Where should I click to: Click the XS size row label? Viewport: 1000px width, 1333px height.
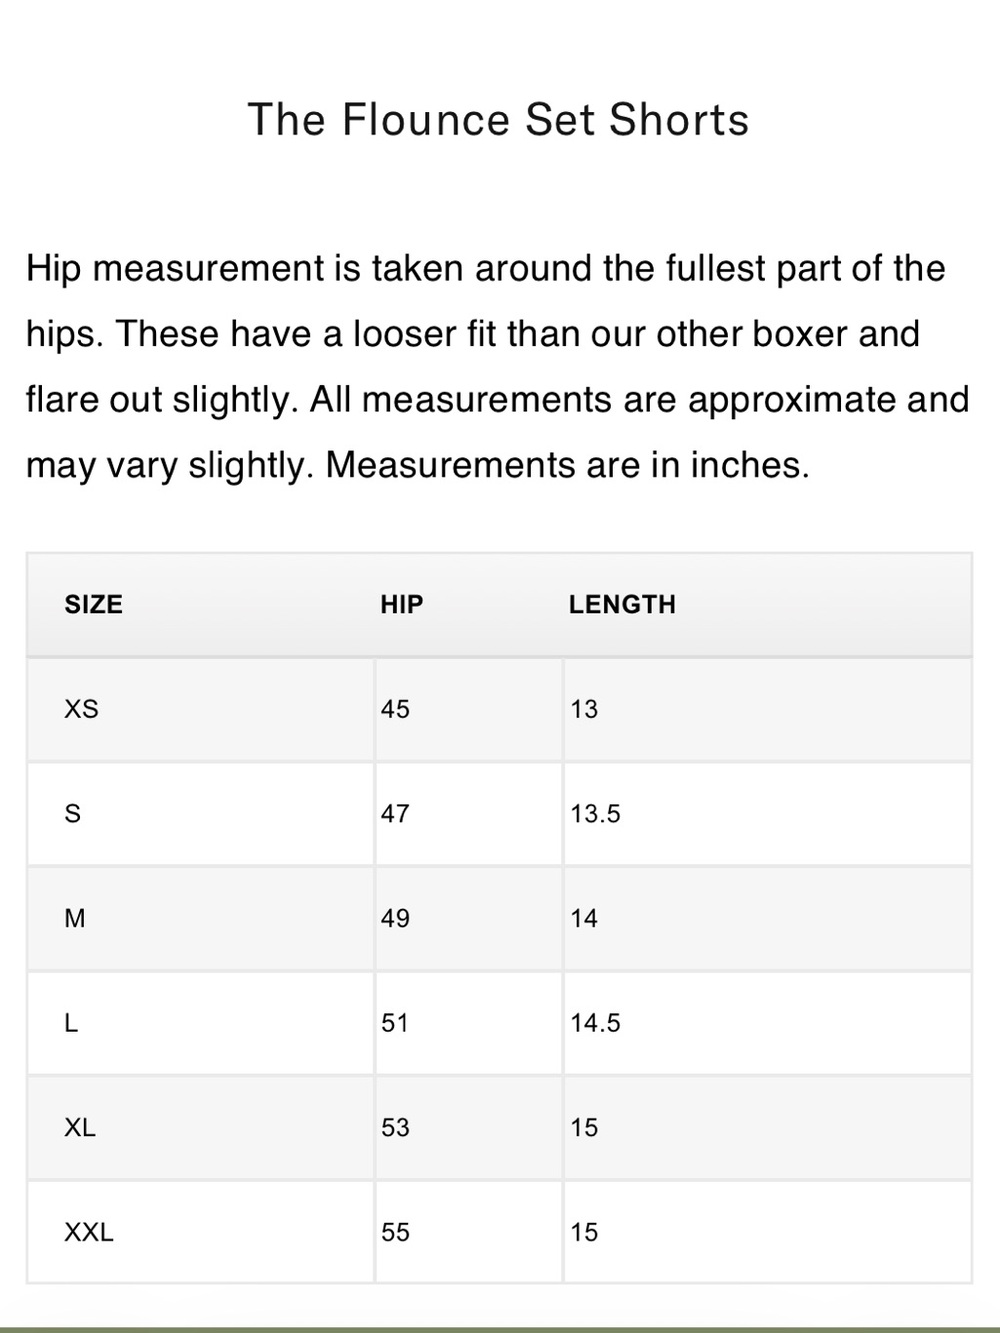click(82, 709)
